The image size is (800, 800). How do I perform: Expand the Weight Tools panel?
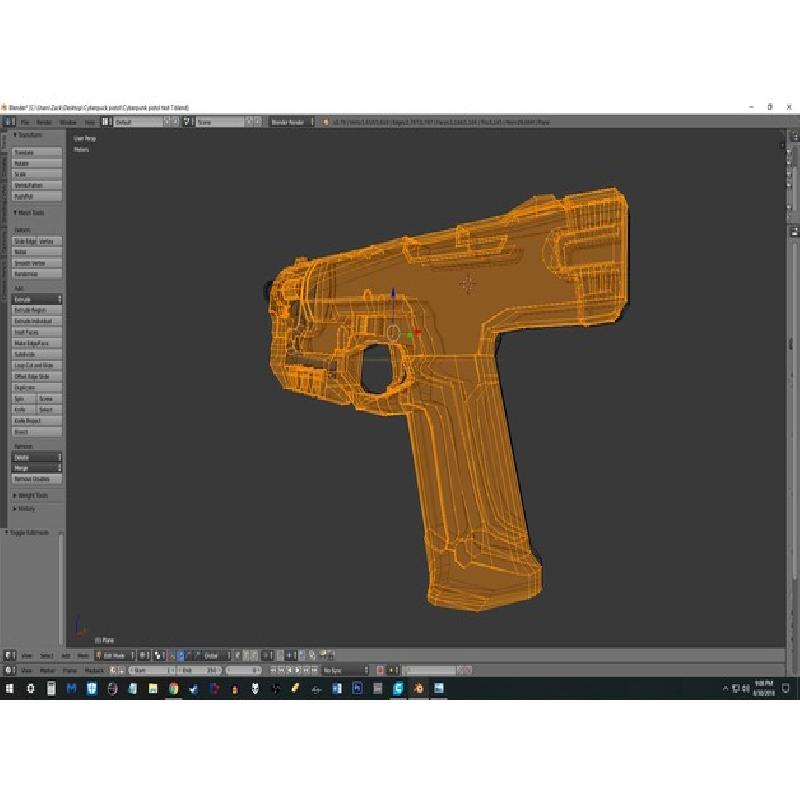(36, 495)
